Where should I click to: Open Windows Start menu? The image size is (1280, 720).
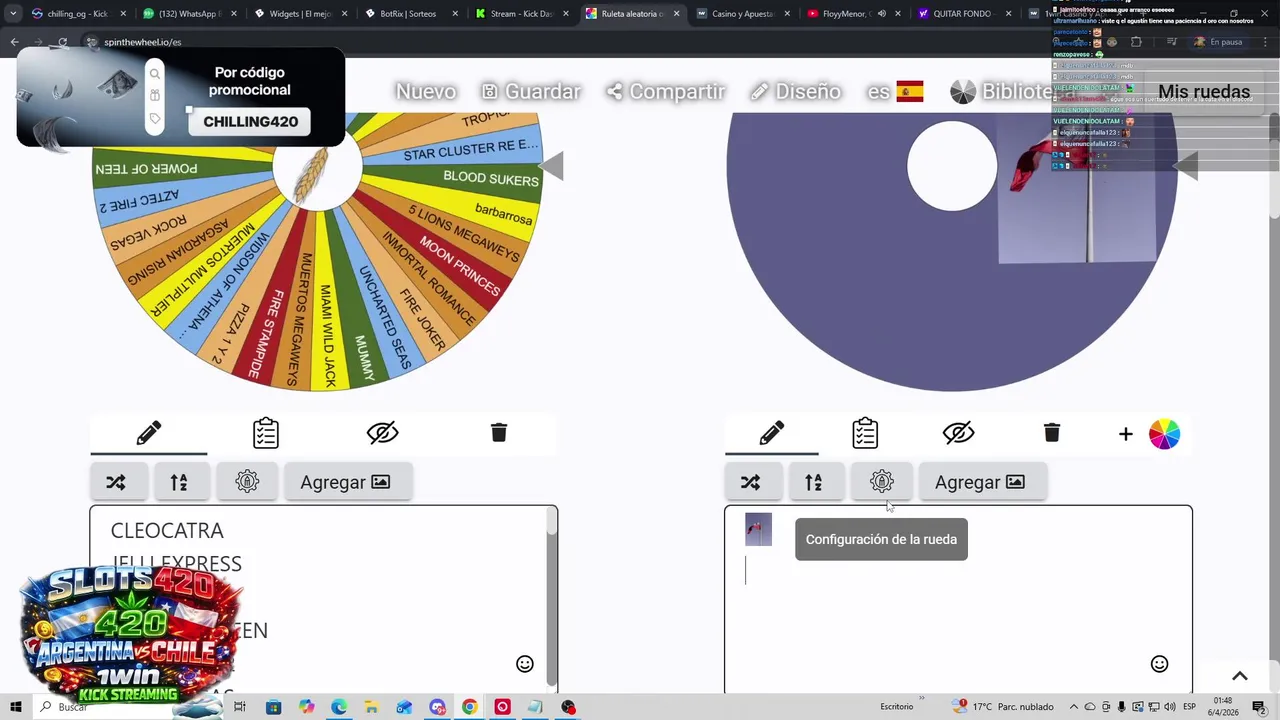(16, 707)
